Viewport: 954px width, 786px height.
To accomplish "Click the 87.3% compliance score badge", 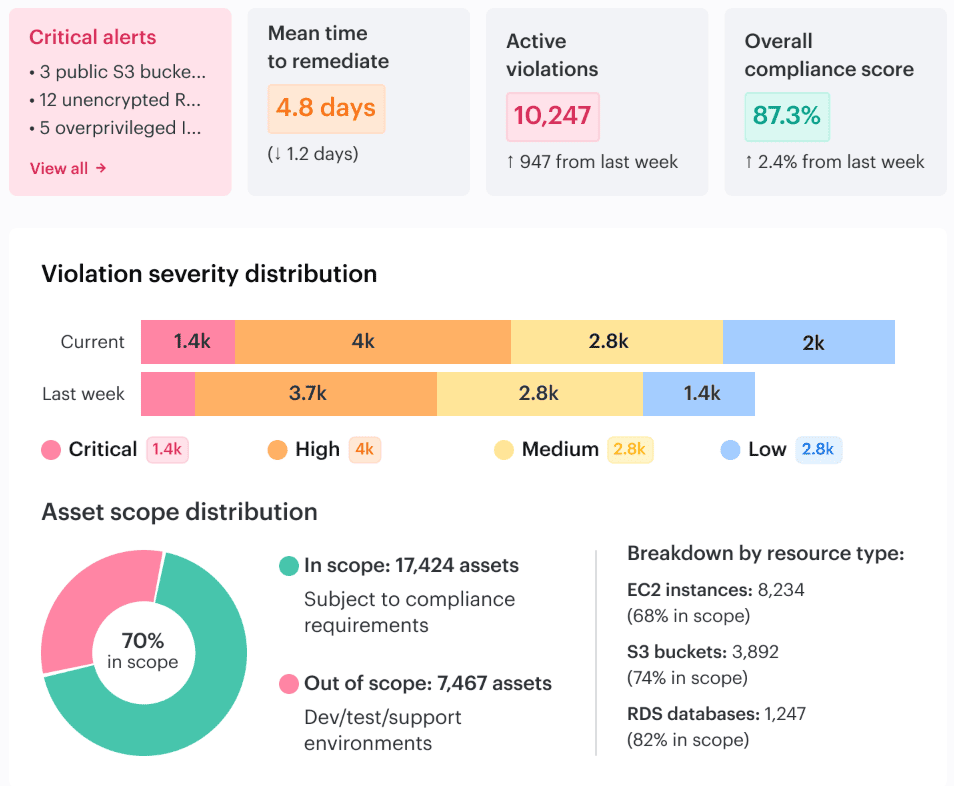I will [787, 116].
